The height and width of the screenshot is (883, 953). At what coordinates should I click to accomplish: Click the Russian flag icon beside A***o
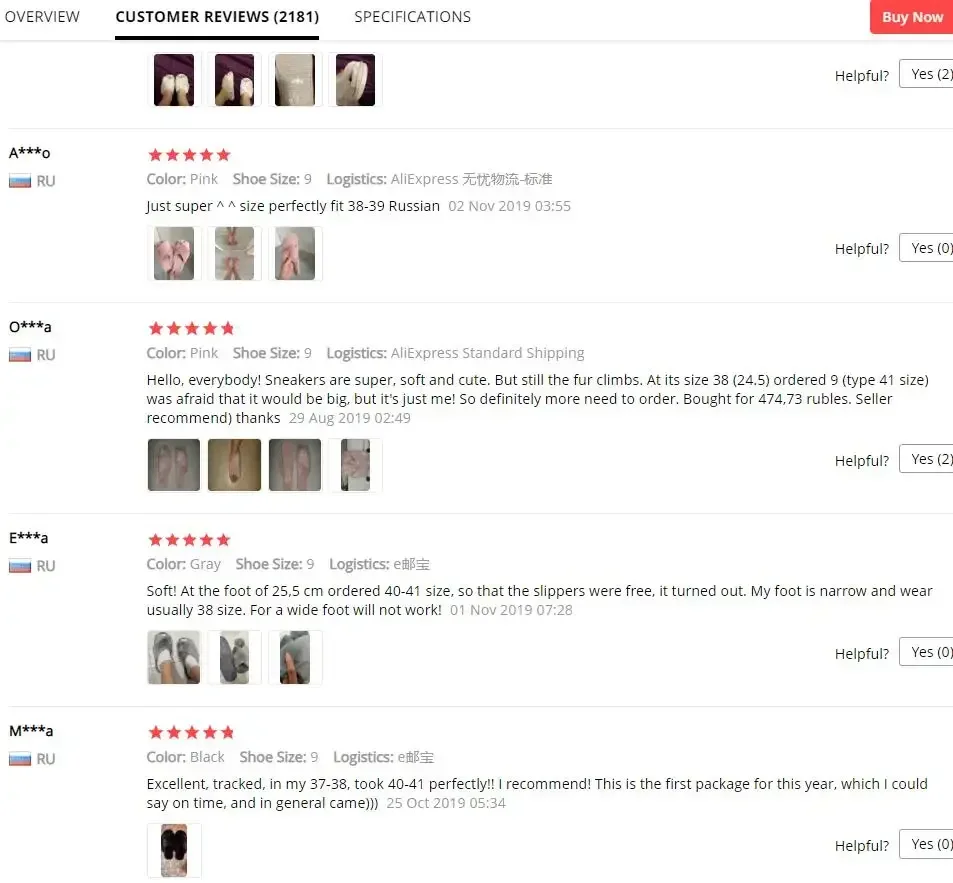[x=19, y=181]
